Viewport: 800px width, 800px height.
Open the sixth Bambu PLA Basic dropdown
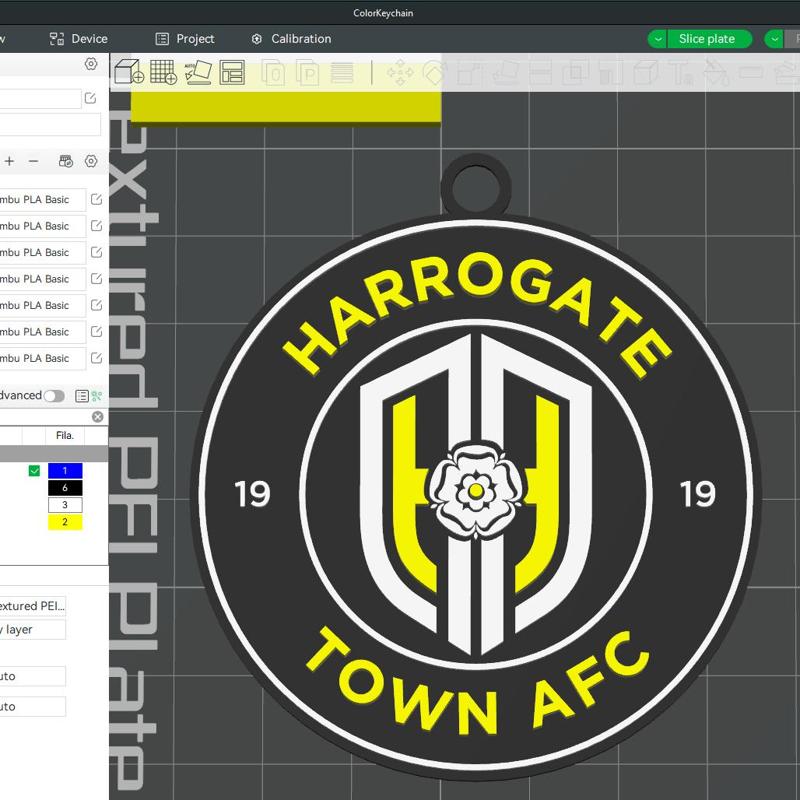43,332
